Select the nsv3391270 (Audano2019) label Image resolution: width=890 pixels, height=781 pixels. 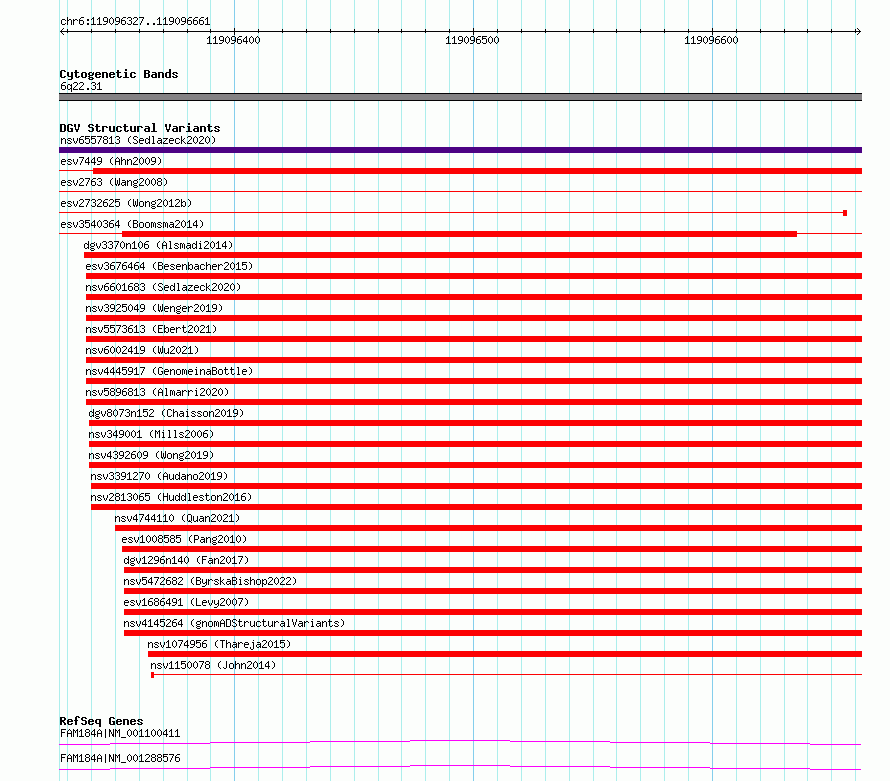coord(159,476)
